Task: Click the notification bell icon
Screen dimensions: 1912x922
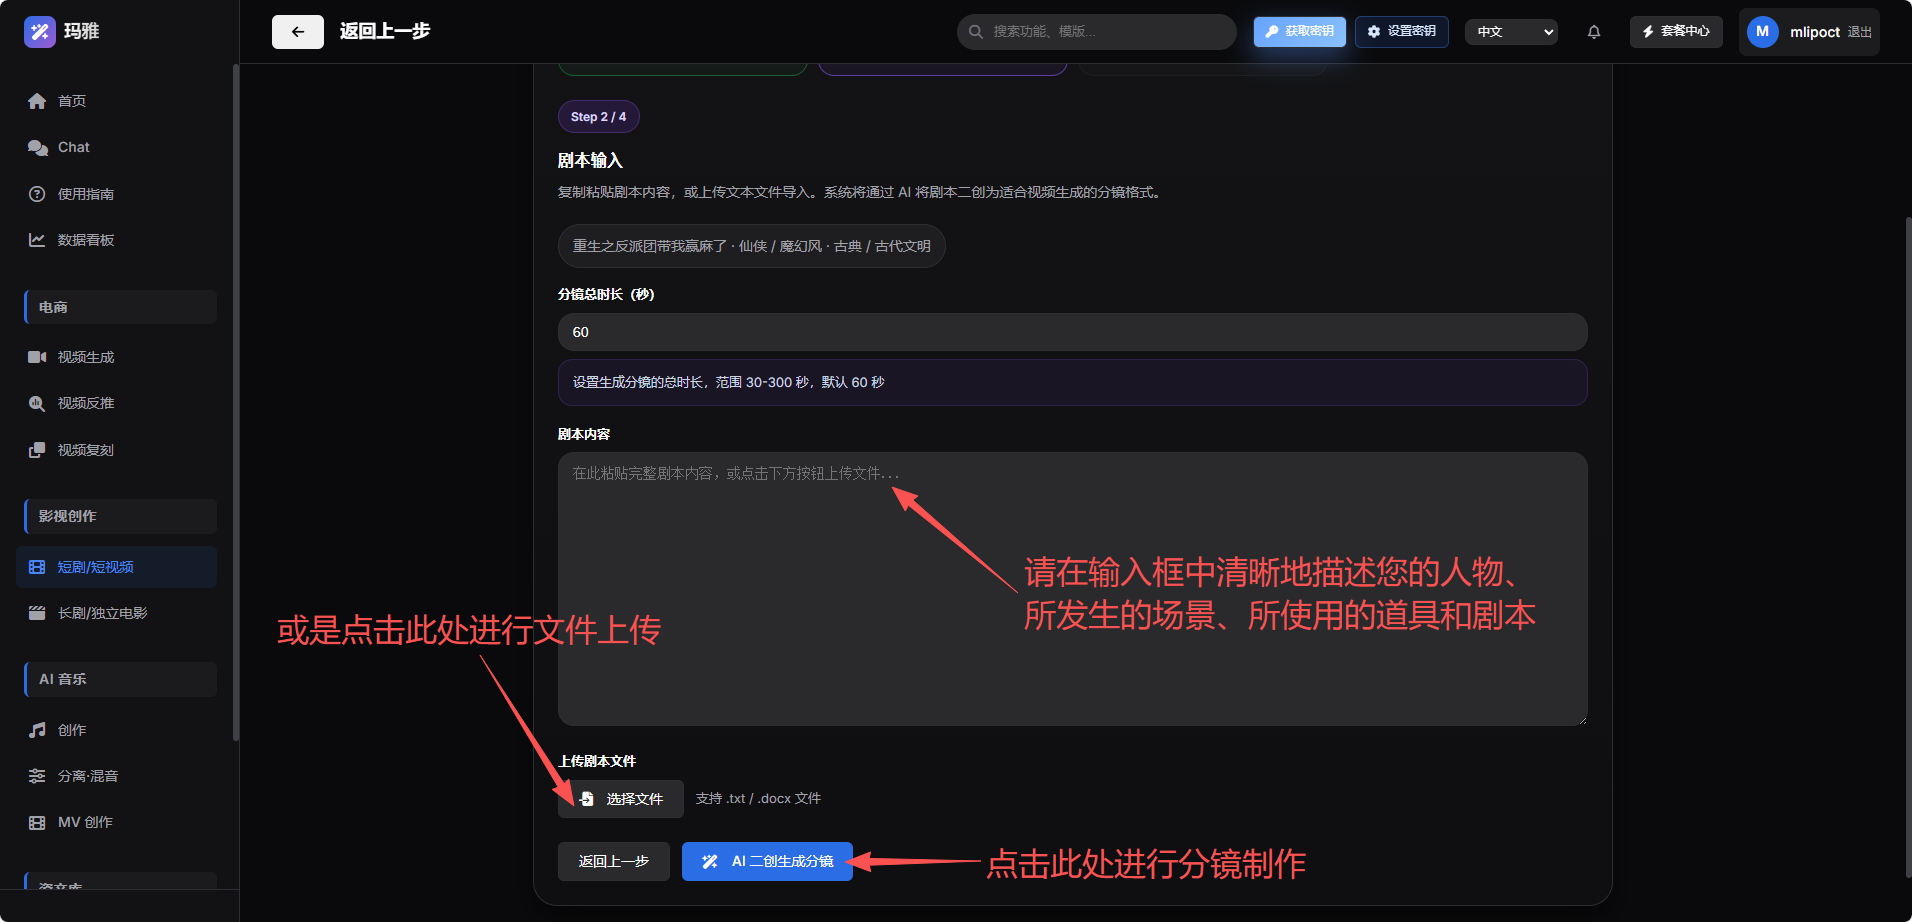Action: click(1594, 32)
